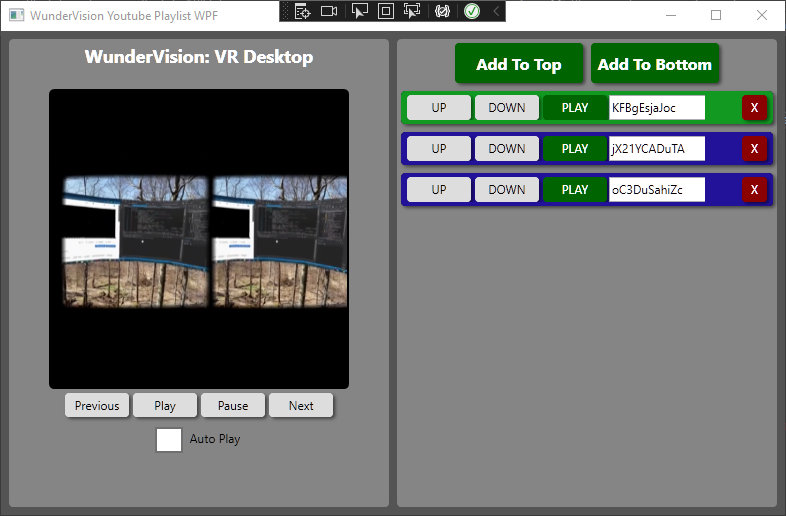The width and height of the screenshot is (786, 516).
Task: Click Track Focused Element icon
Action: (x=412, y=11)
